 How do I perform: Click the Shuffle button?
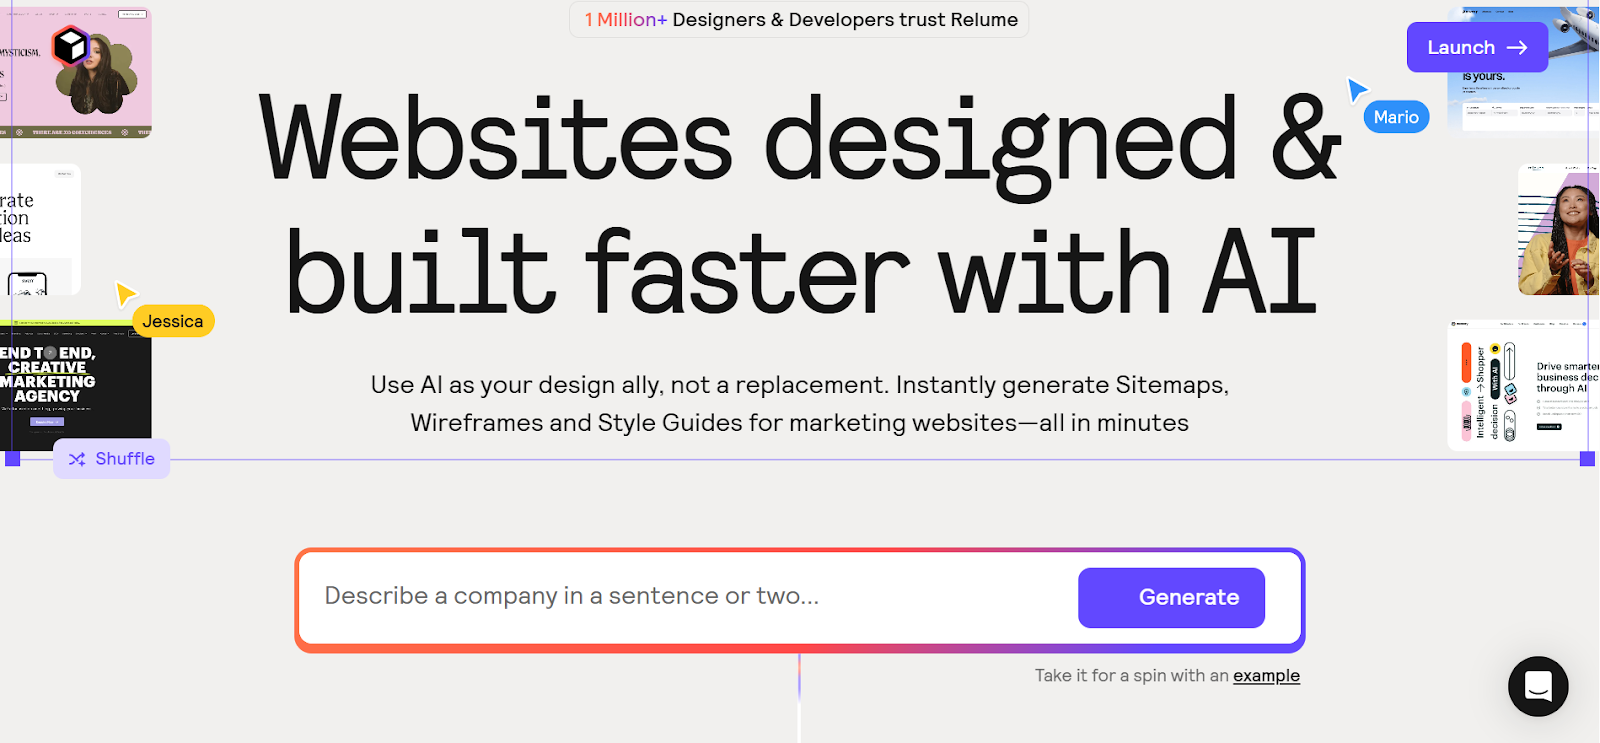(x=111, y=459)
